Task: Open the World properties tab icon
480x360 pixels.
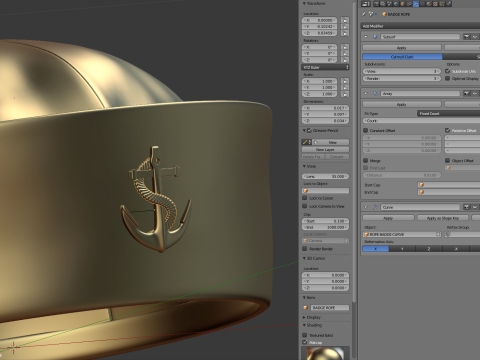Action: tap(396, 4)
